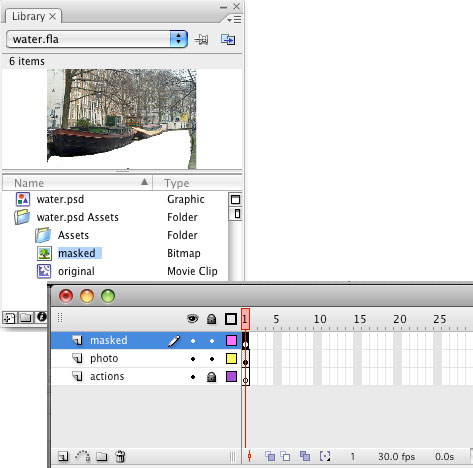Show all layers as outlines header icon
The image size is (473, 468).
231,319
